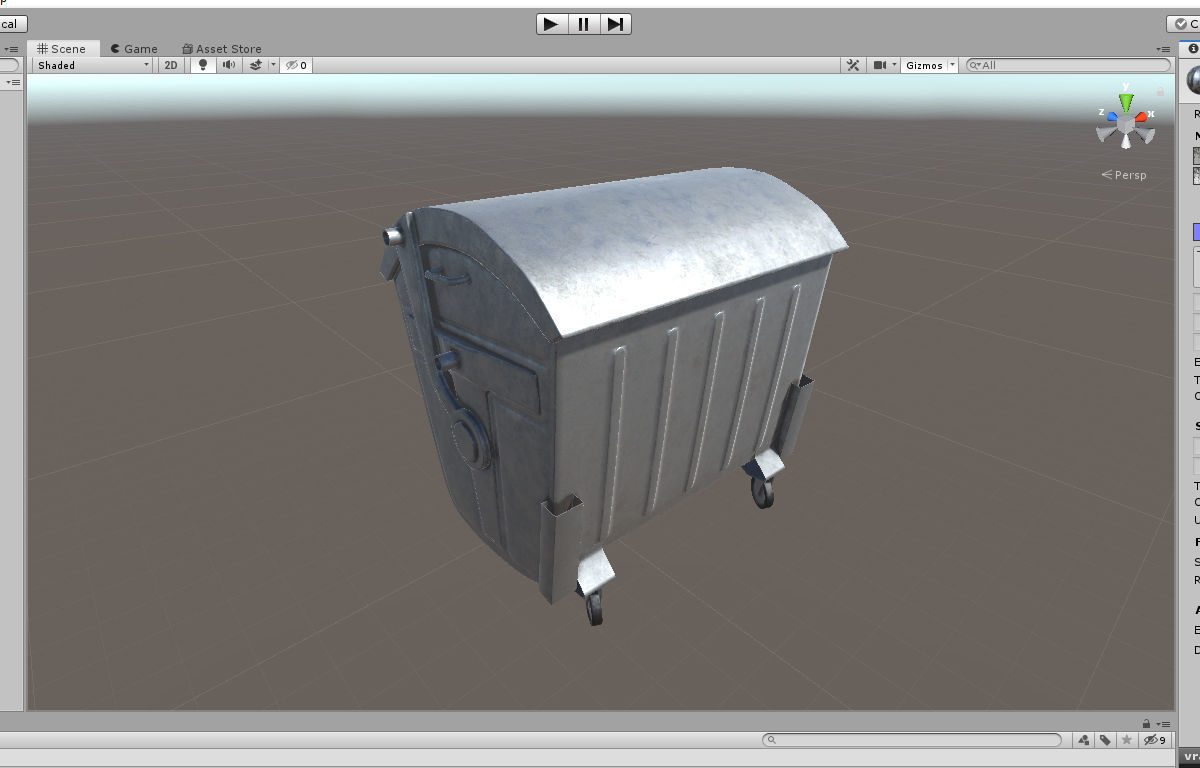Toggle scene lighting with the lightbulb icon
This screenshot has height=768, width=1200.
point(203,65)
